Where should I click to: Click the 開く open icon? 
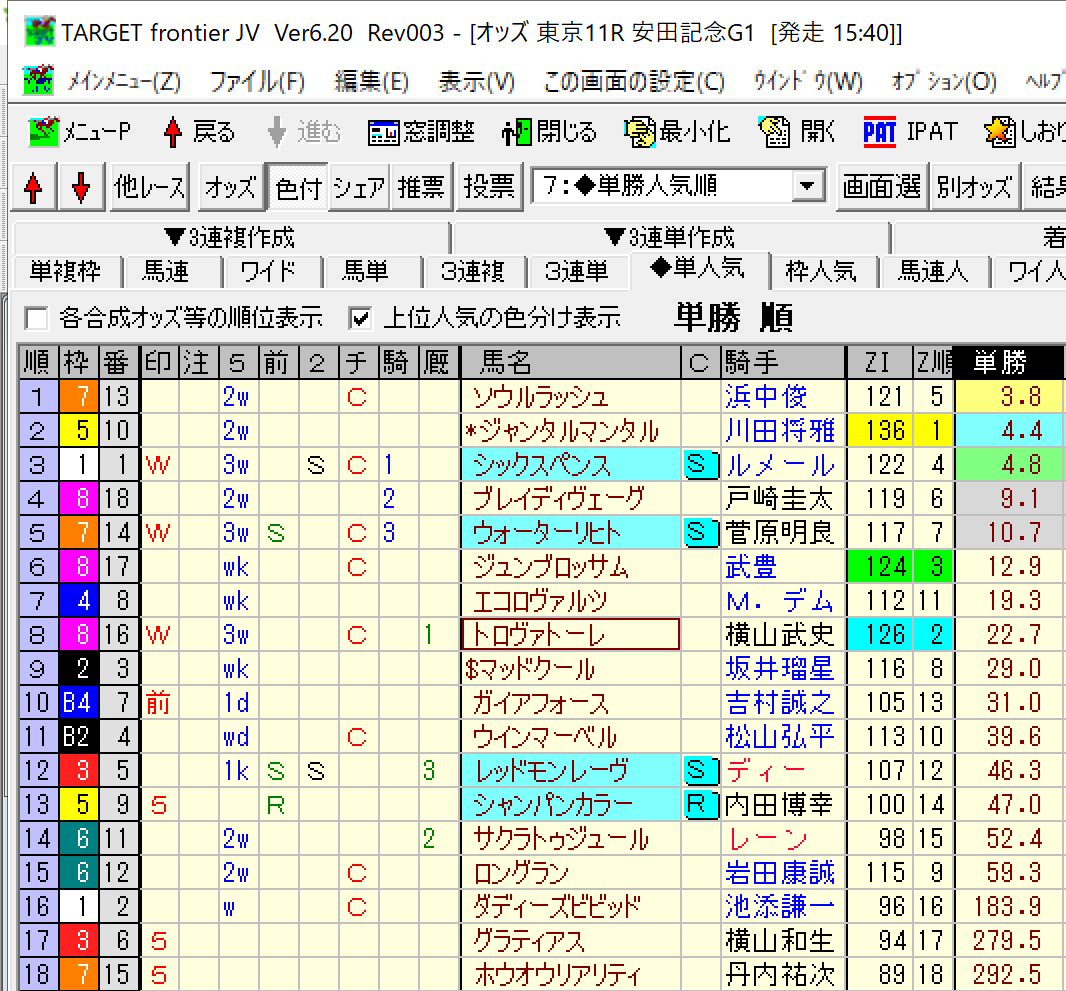tap(774, 132)
